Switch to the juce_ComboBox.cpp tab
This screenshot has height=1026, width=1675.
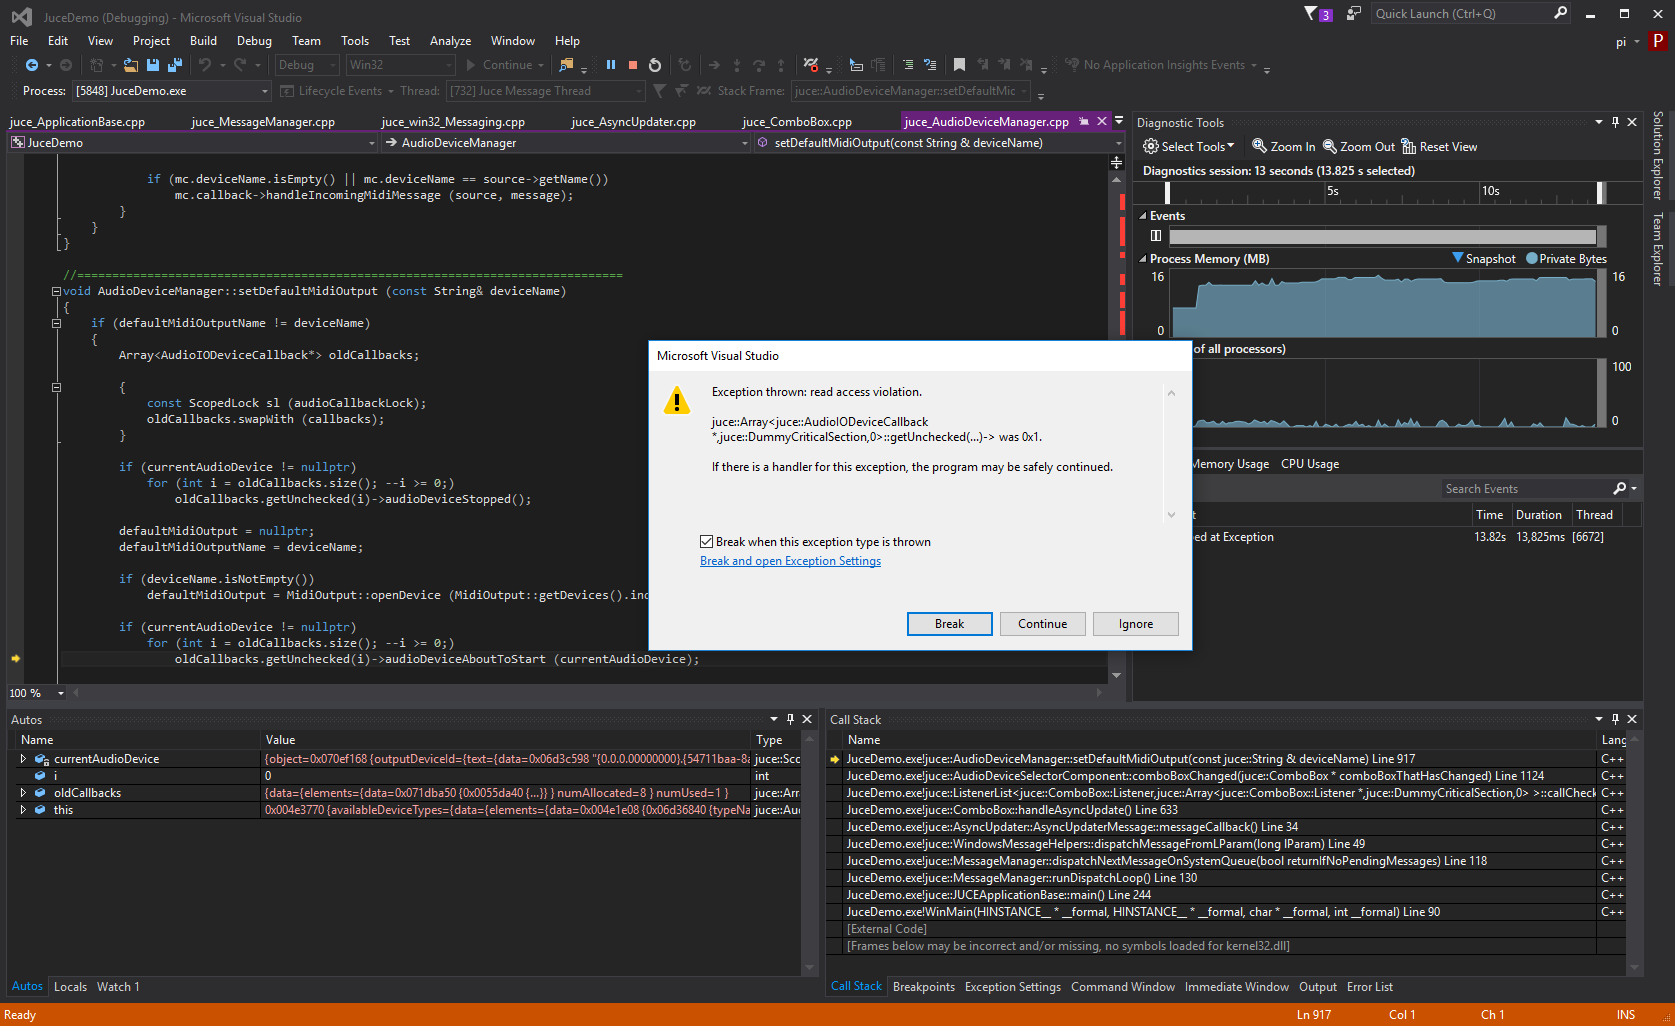[797, 122]
